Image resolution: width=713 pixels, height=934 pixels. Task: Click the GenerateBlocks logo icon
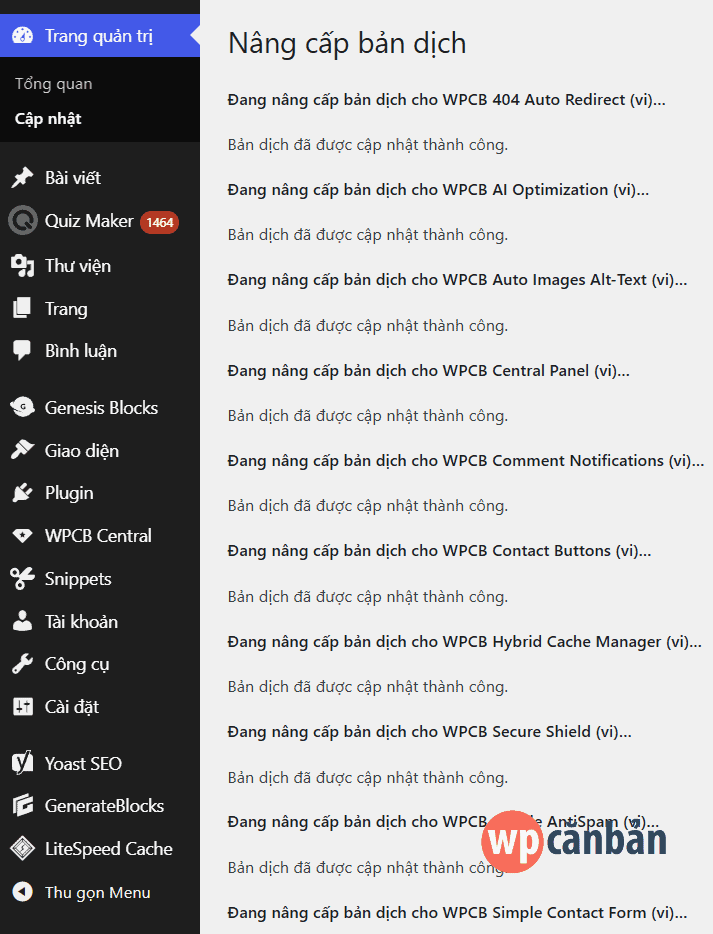tap(23, 805)
